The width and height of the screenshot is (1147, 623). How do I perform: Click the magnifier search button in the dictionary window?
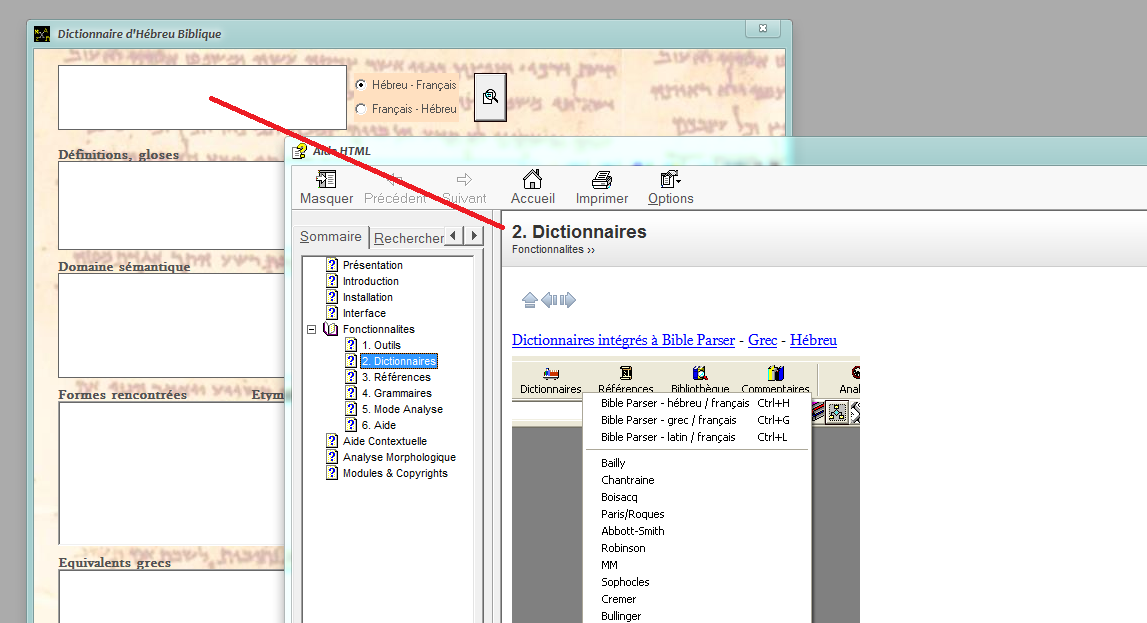pyautogui.click(x=490, y=97)
